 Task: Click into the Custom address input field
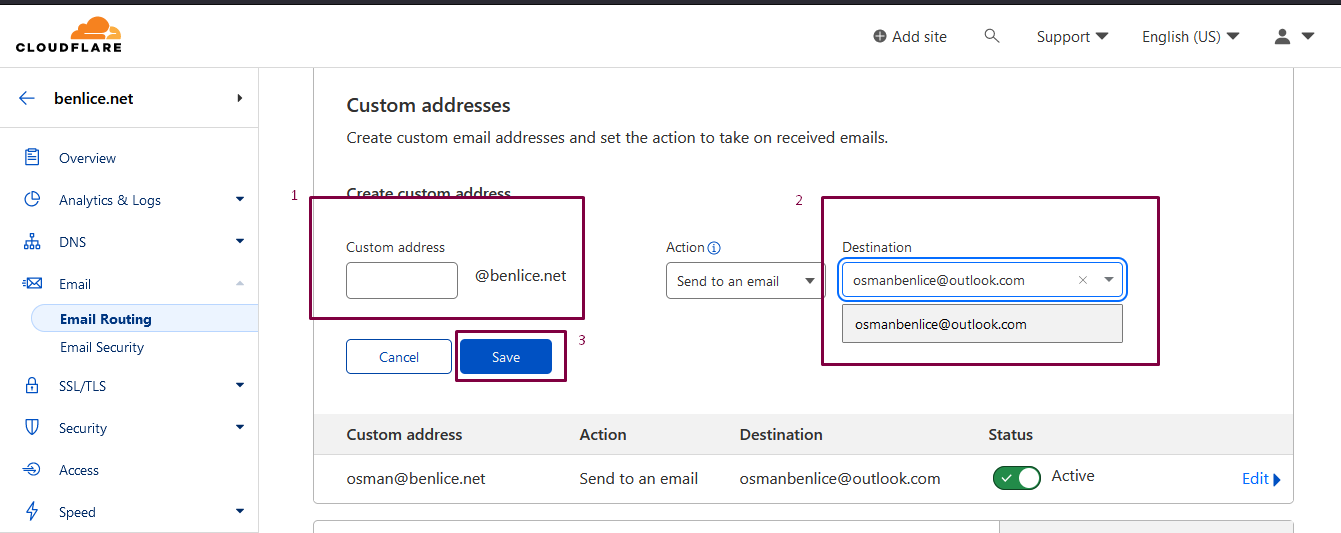[x=402, y=281]
